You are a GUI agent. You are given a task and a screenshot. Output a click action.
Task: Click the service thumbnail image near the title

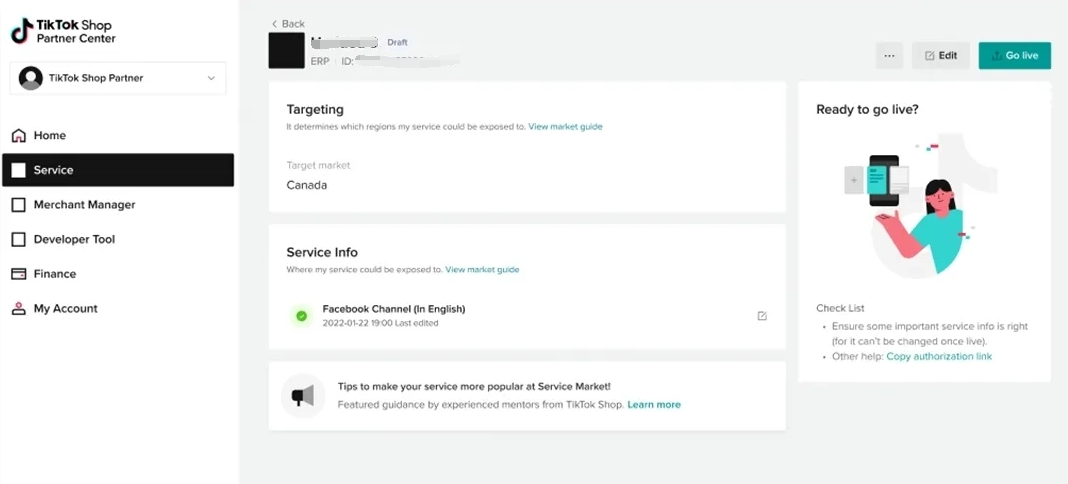[x=287, y=51]
